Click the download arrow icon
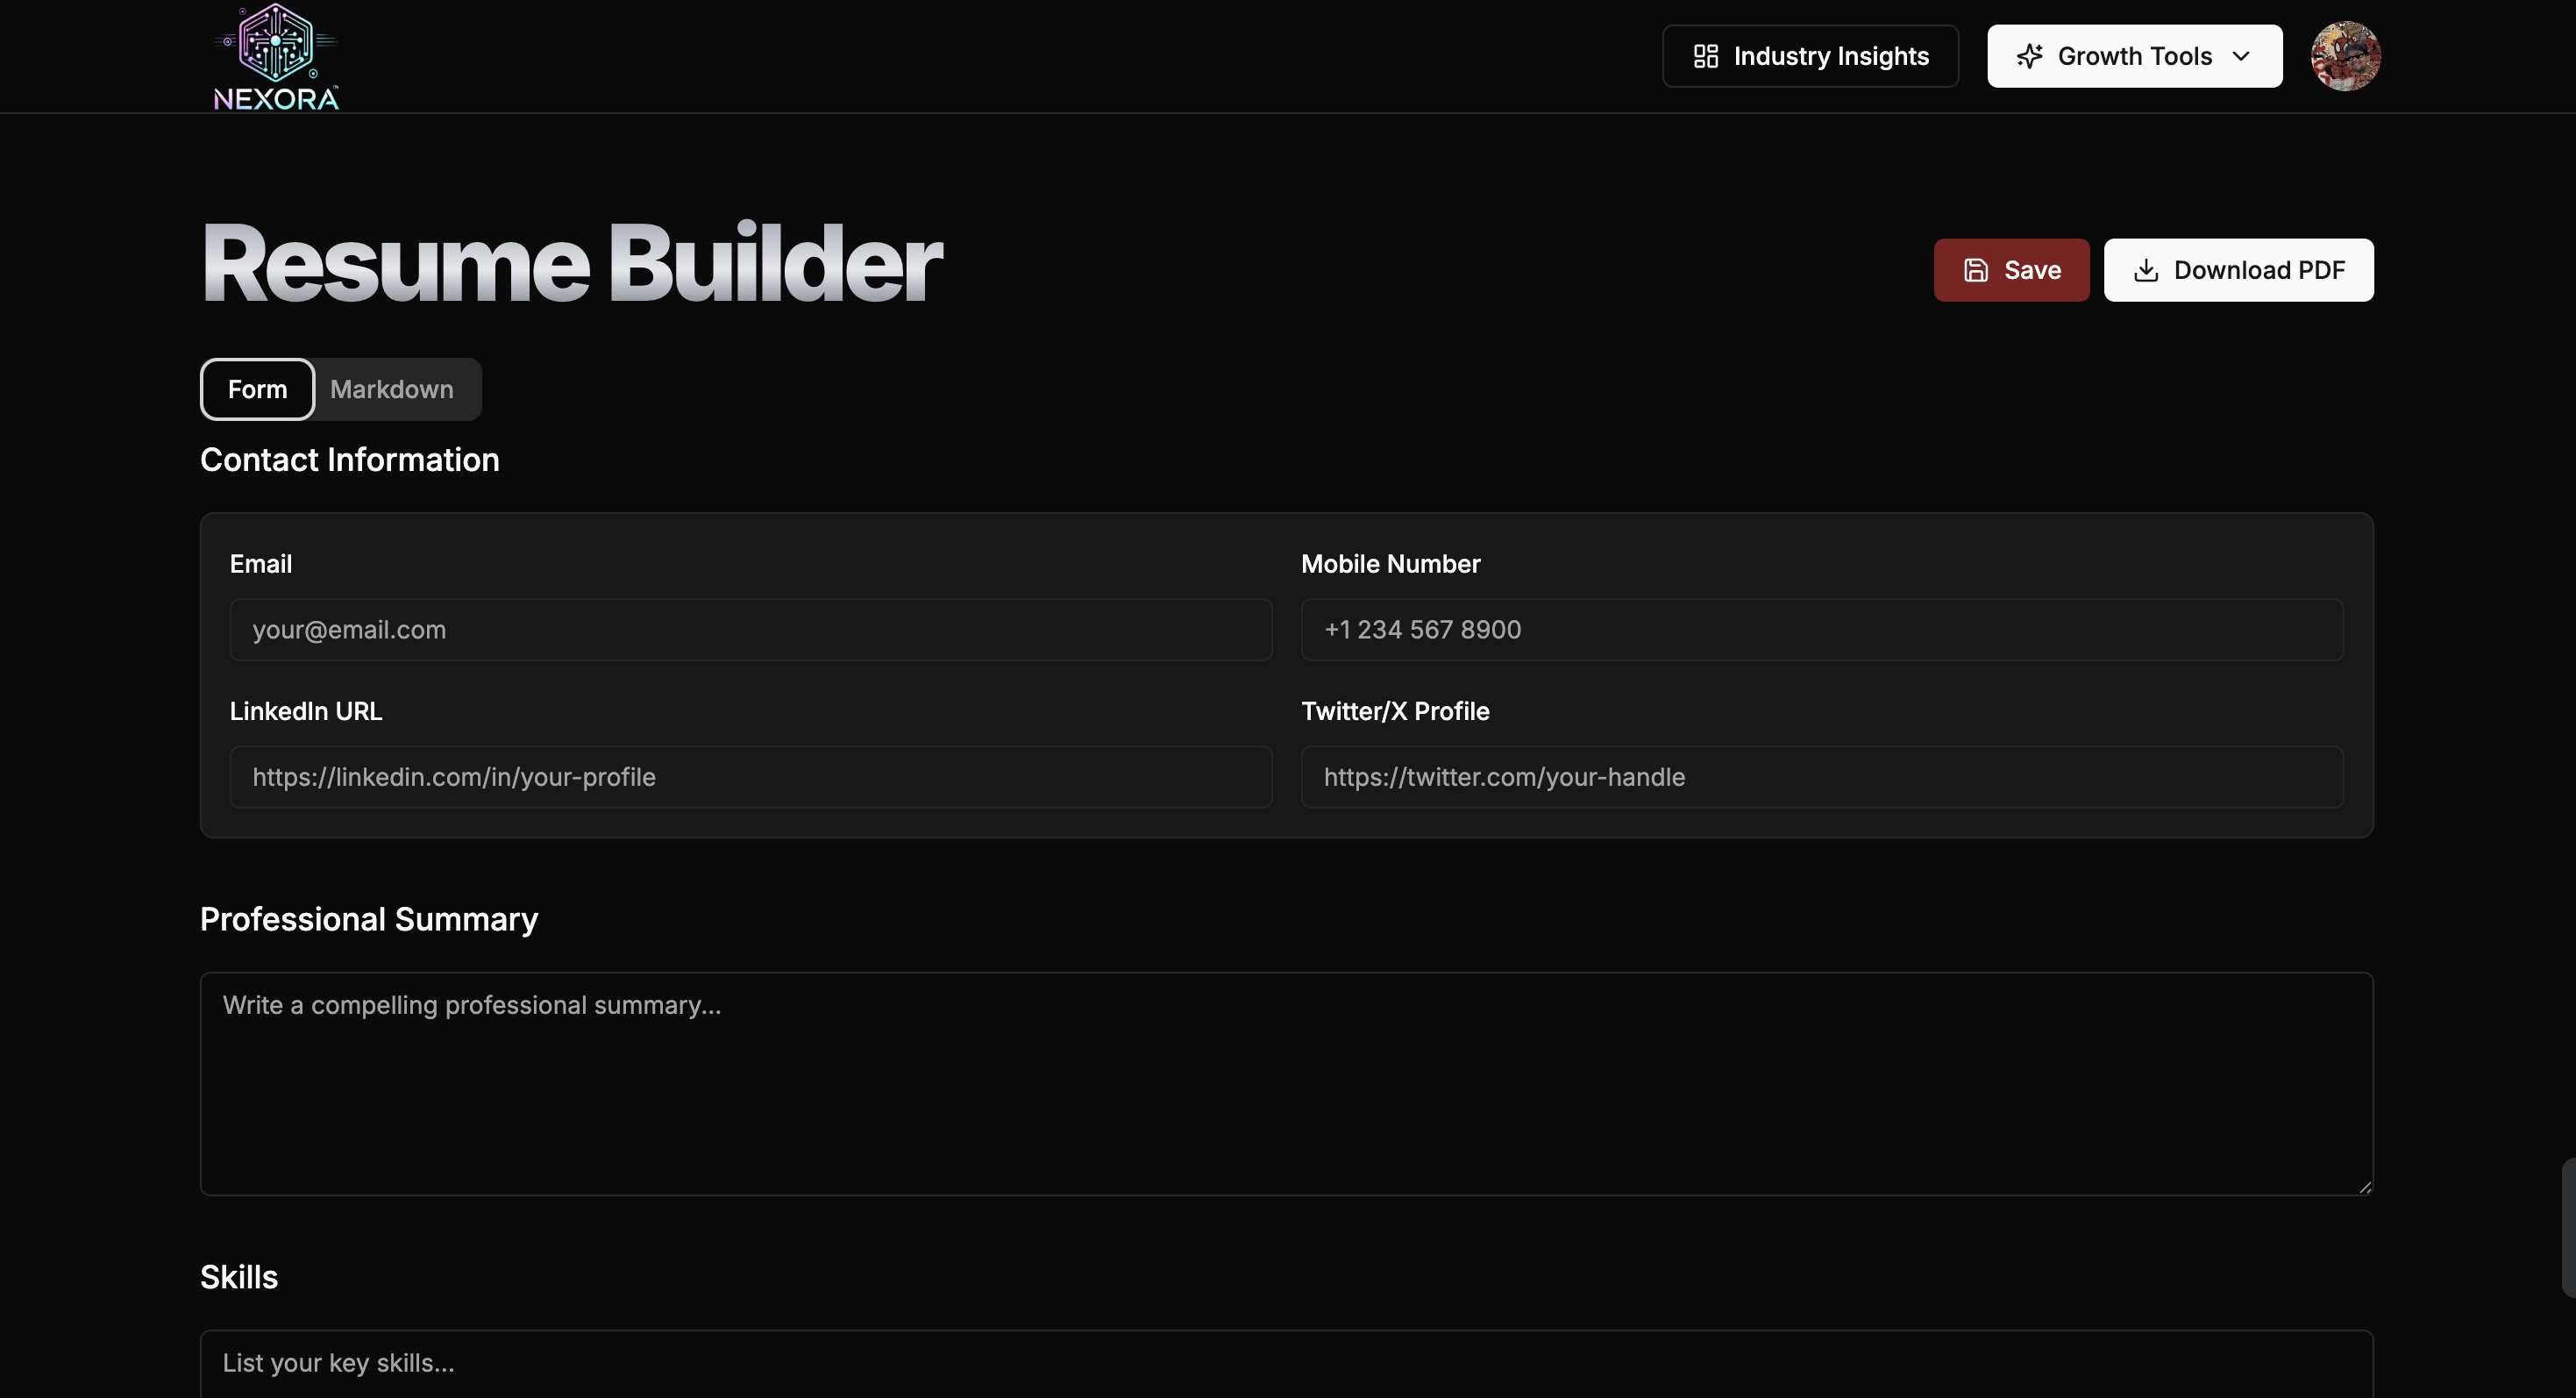The image size is (2576, 1398). [x=2145, y=270]
